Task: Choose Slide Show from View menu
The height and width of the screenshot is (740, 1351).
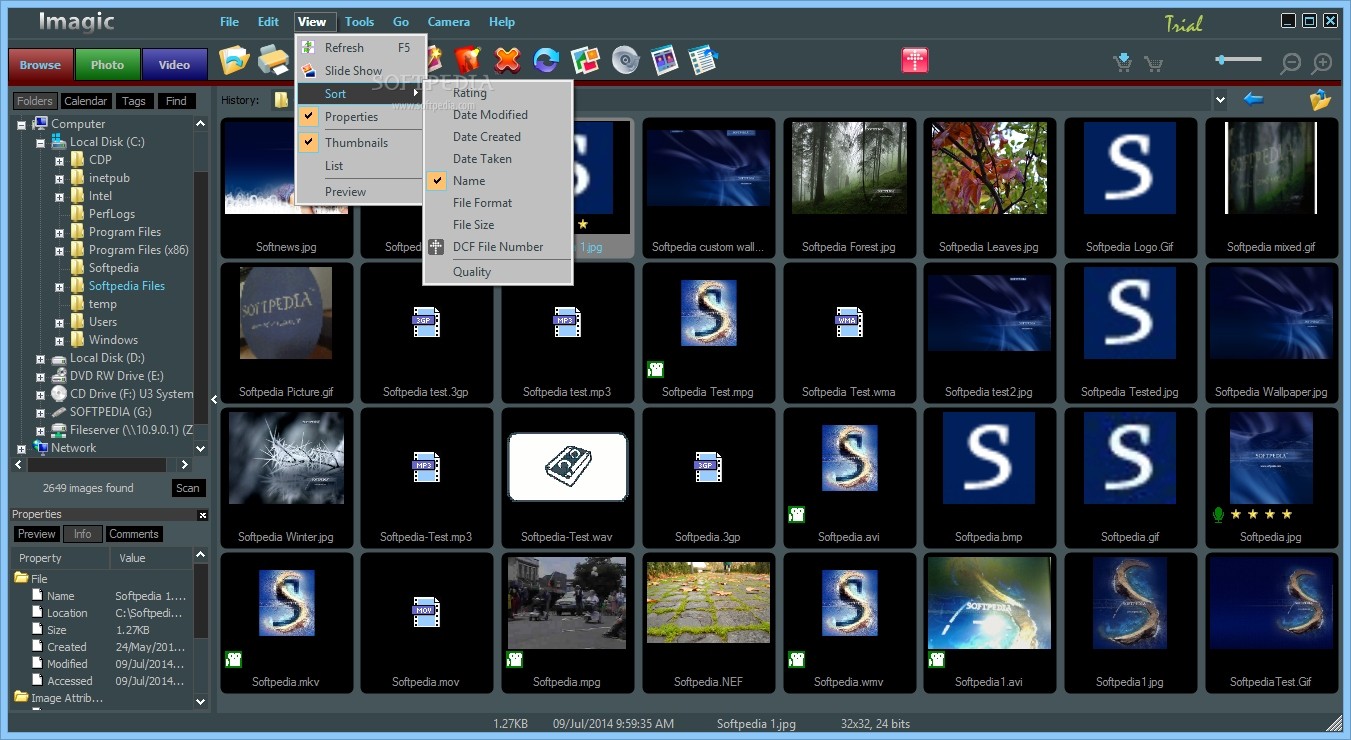Action: [361, 70]
